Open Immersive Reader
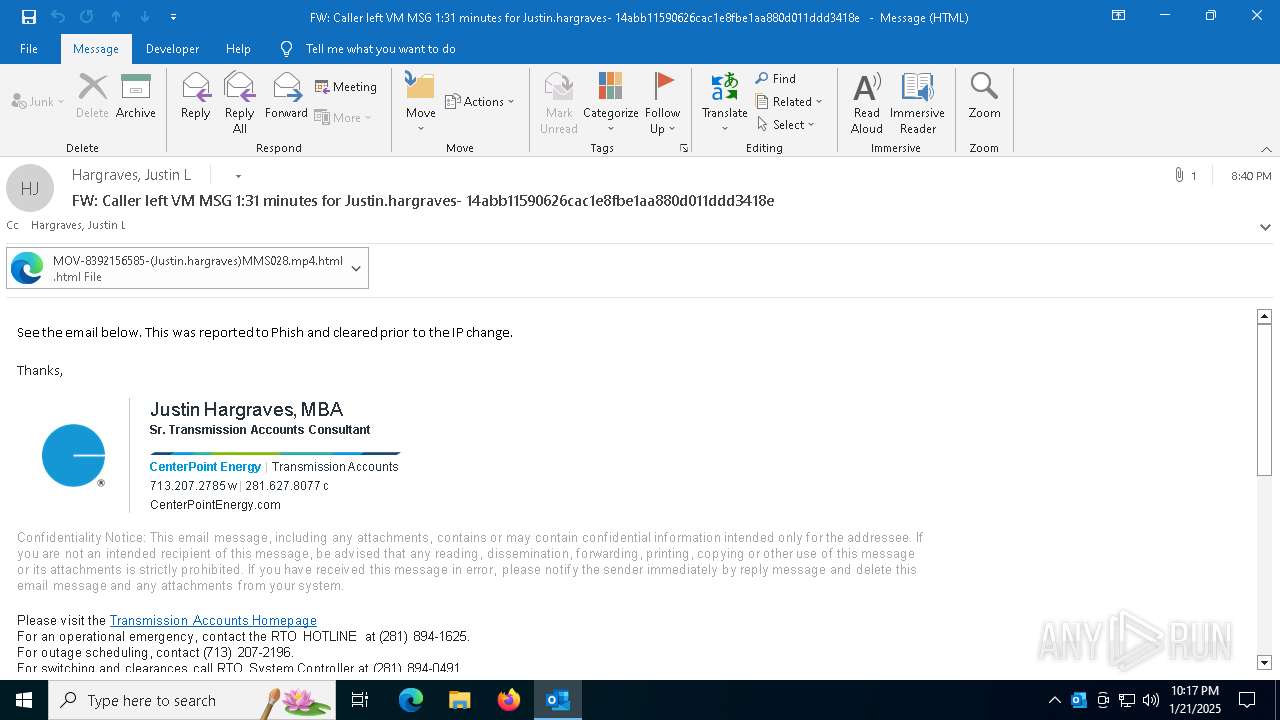 [x=917, y=102]
